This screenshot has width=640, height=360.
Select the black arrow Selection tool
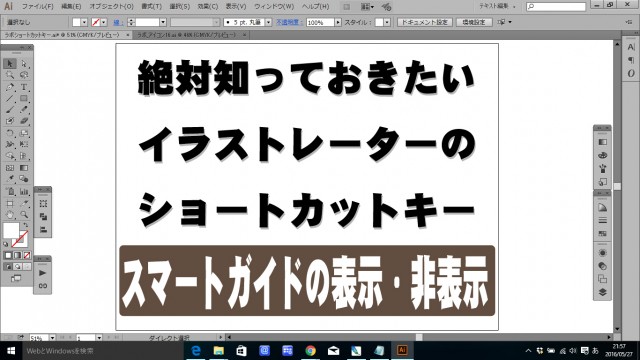10,64
